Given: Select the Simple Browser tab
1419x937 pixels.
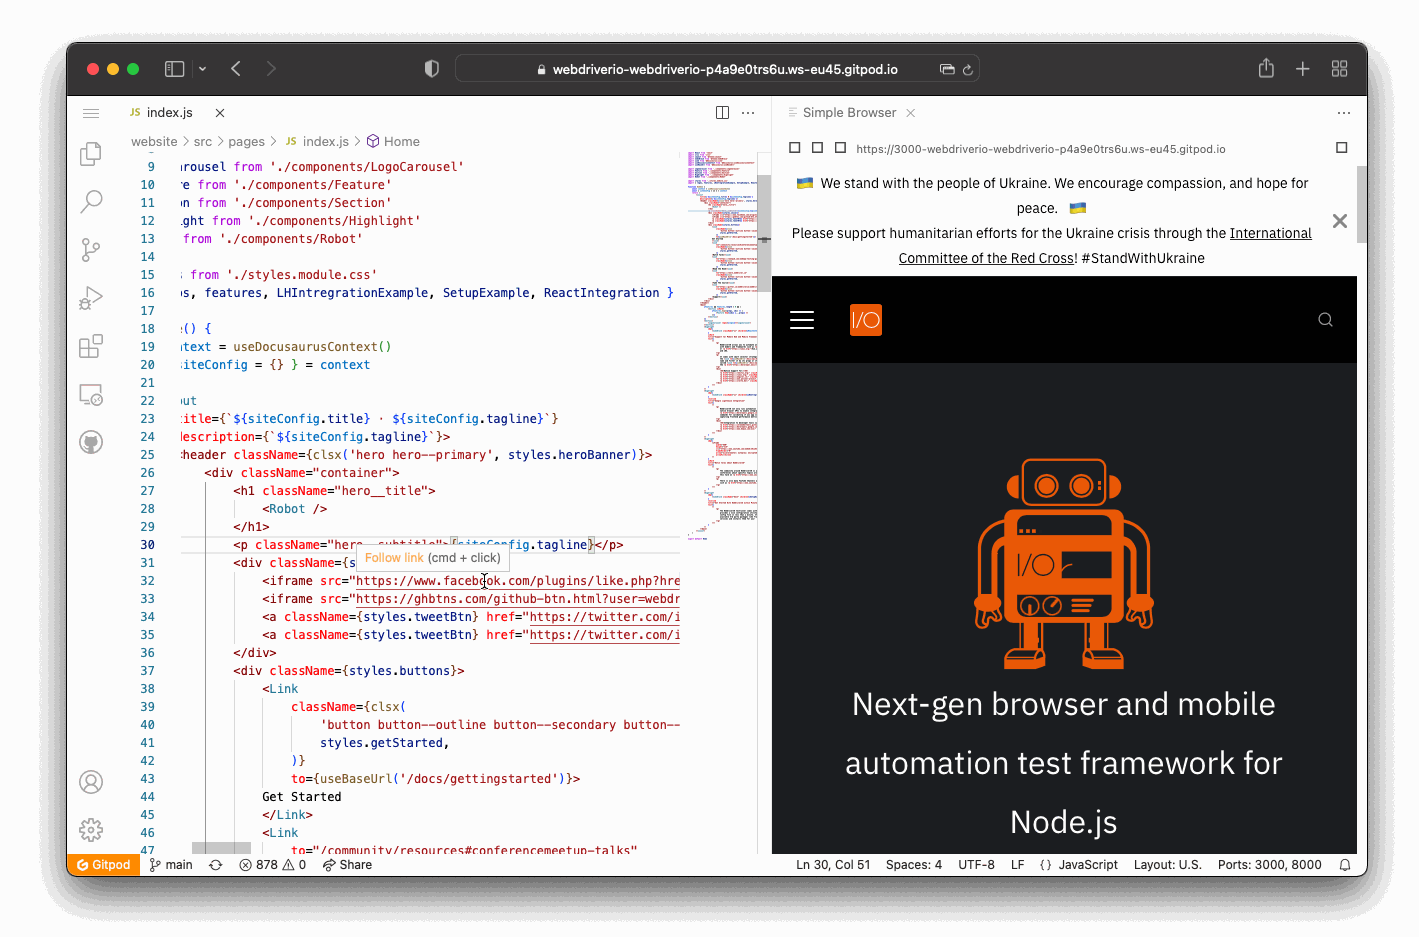Looking at the screenshot, I should click(850, 112).
